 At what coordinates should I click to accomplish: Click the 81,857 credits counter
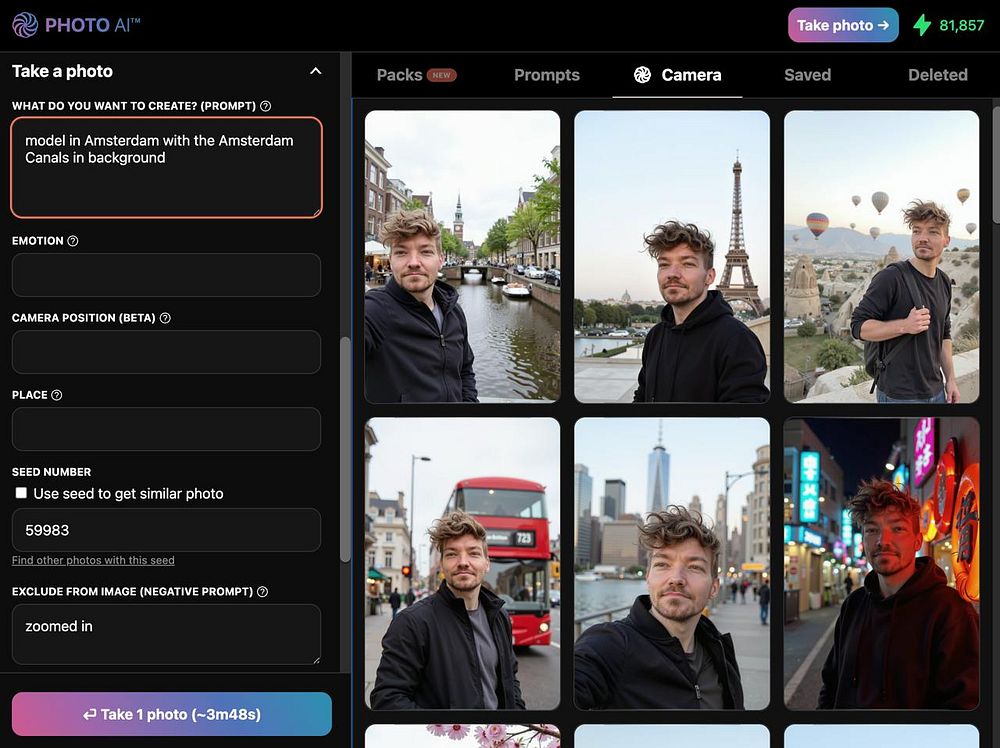[961, 25]
